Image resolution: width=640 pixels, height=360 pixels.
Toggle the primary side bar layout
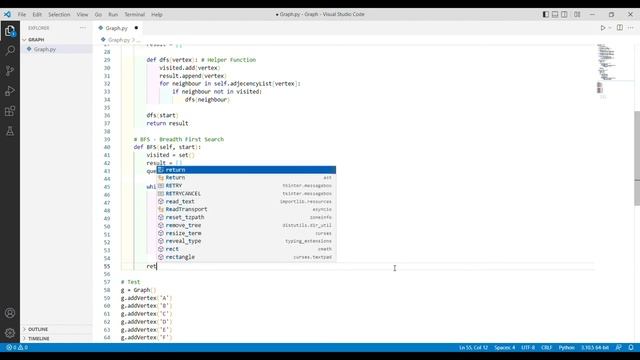[546, 14]
